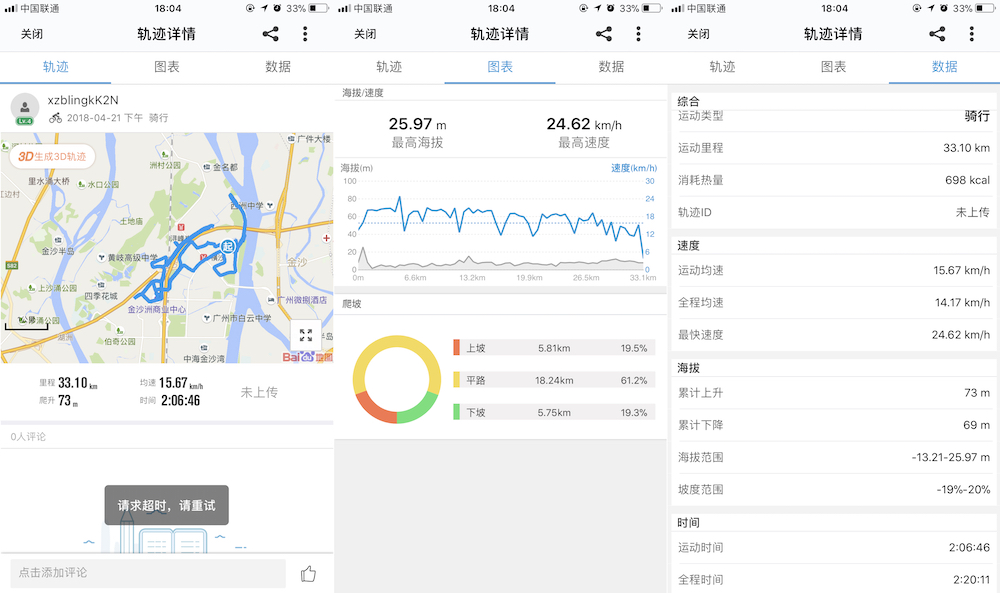
Task: Tap alarm clock icon in left status bar
Action: tap(277, 8)
